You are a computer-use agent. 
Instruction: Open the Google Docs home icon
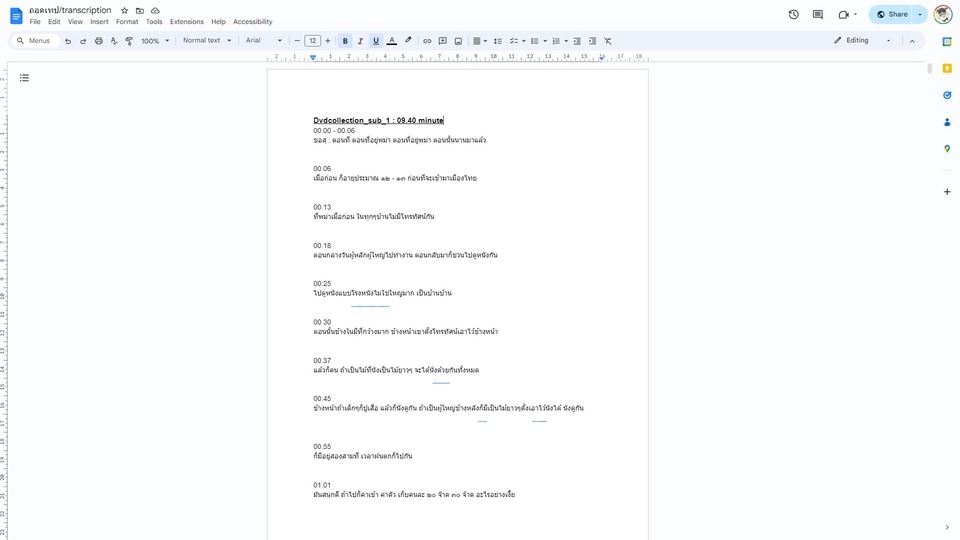pyautogui.click(x=16, y=15)
